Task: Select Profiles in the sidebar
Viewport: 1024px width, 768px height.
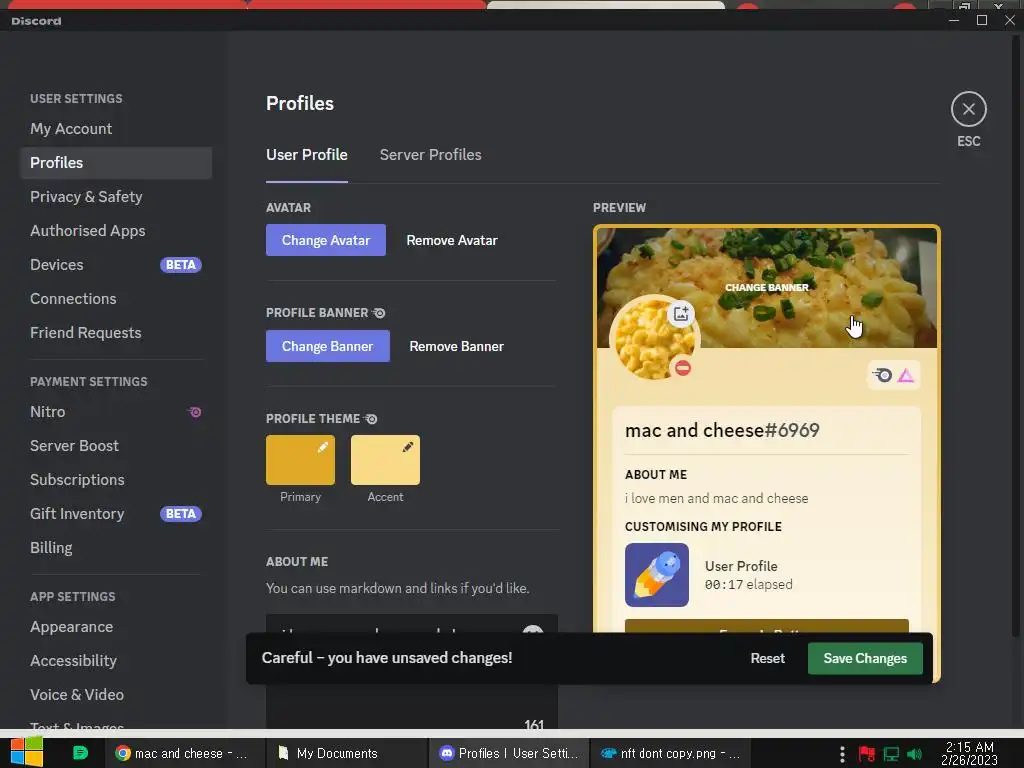Action: (x=116, y=163)
